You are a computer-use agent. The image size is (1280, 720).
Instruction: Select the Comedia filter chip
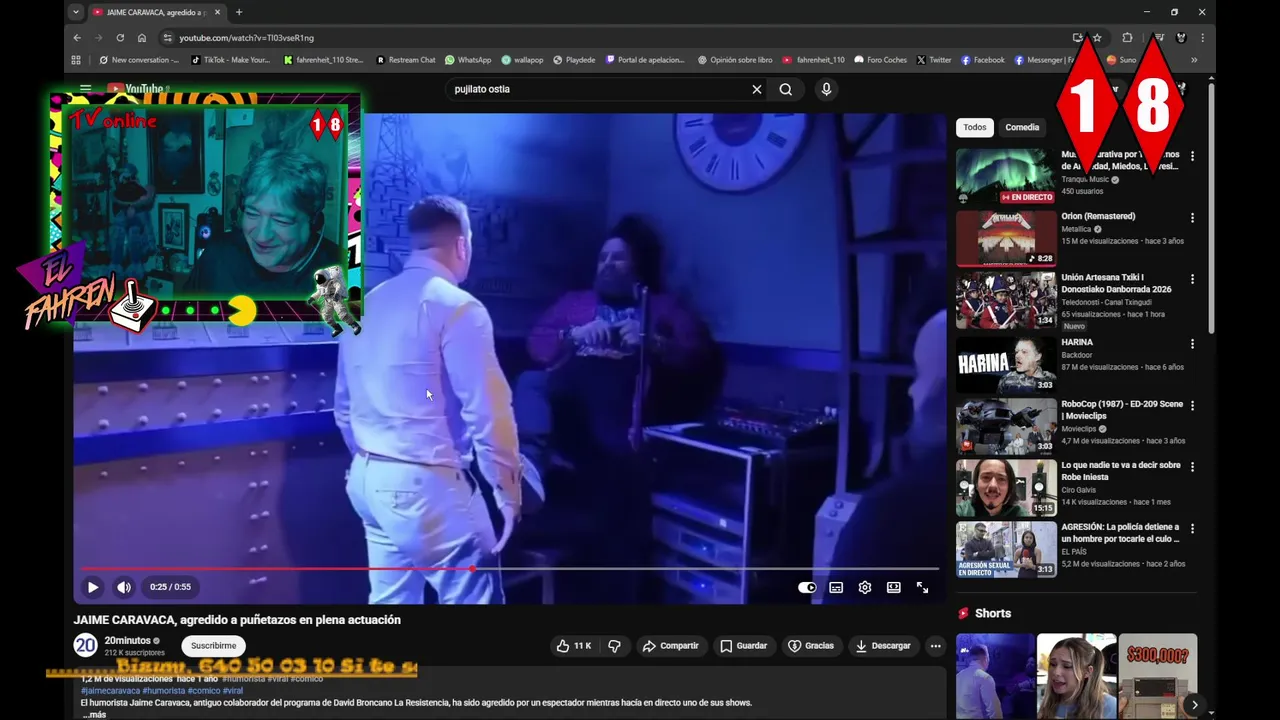pyautogui.click(x=1022, y=127)
